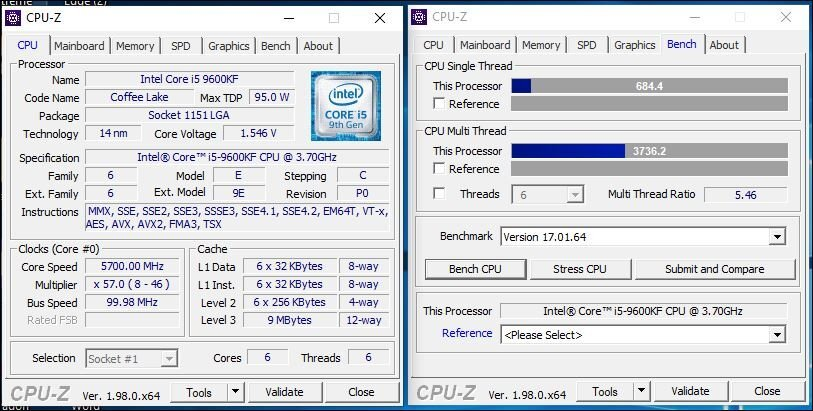This screenshot has height=411, width=813.
Task: Enable Reference checkbox under CPU Multi Thread
Action: tap(439, 168)
